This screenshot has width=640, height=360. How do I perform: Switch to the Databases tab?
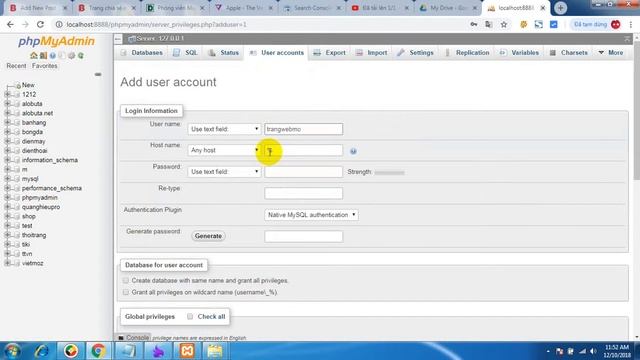[142, 53]
